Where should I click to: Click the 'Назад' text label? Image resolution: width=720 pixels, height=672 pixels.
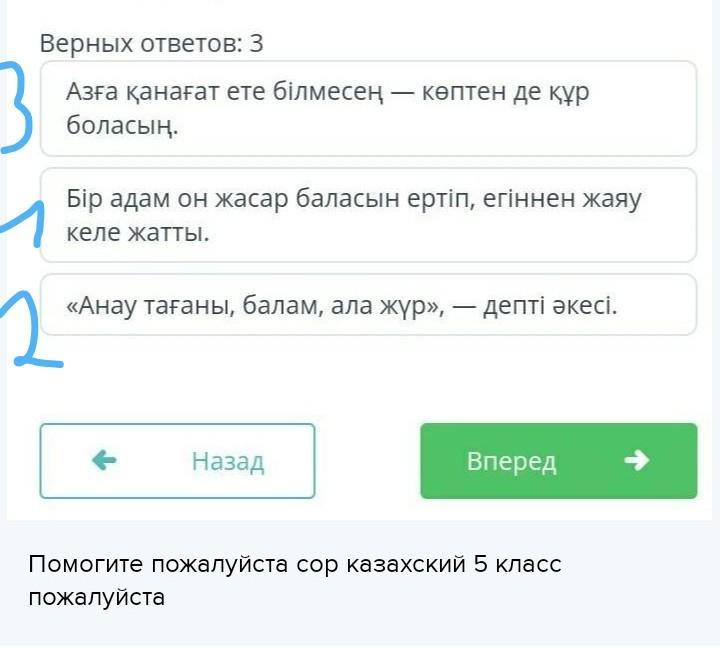(228, 461)
